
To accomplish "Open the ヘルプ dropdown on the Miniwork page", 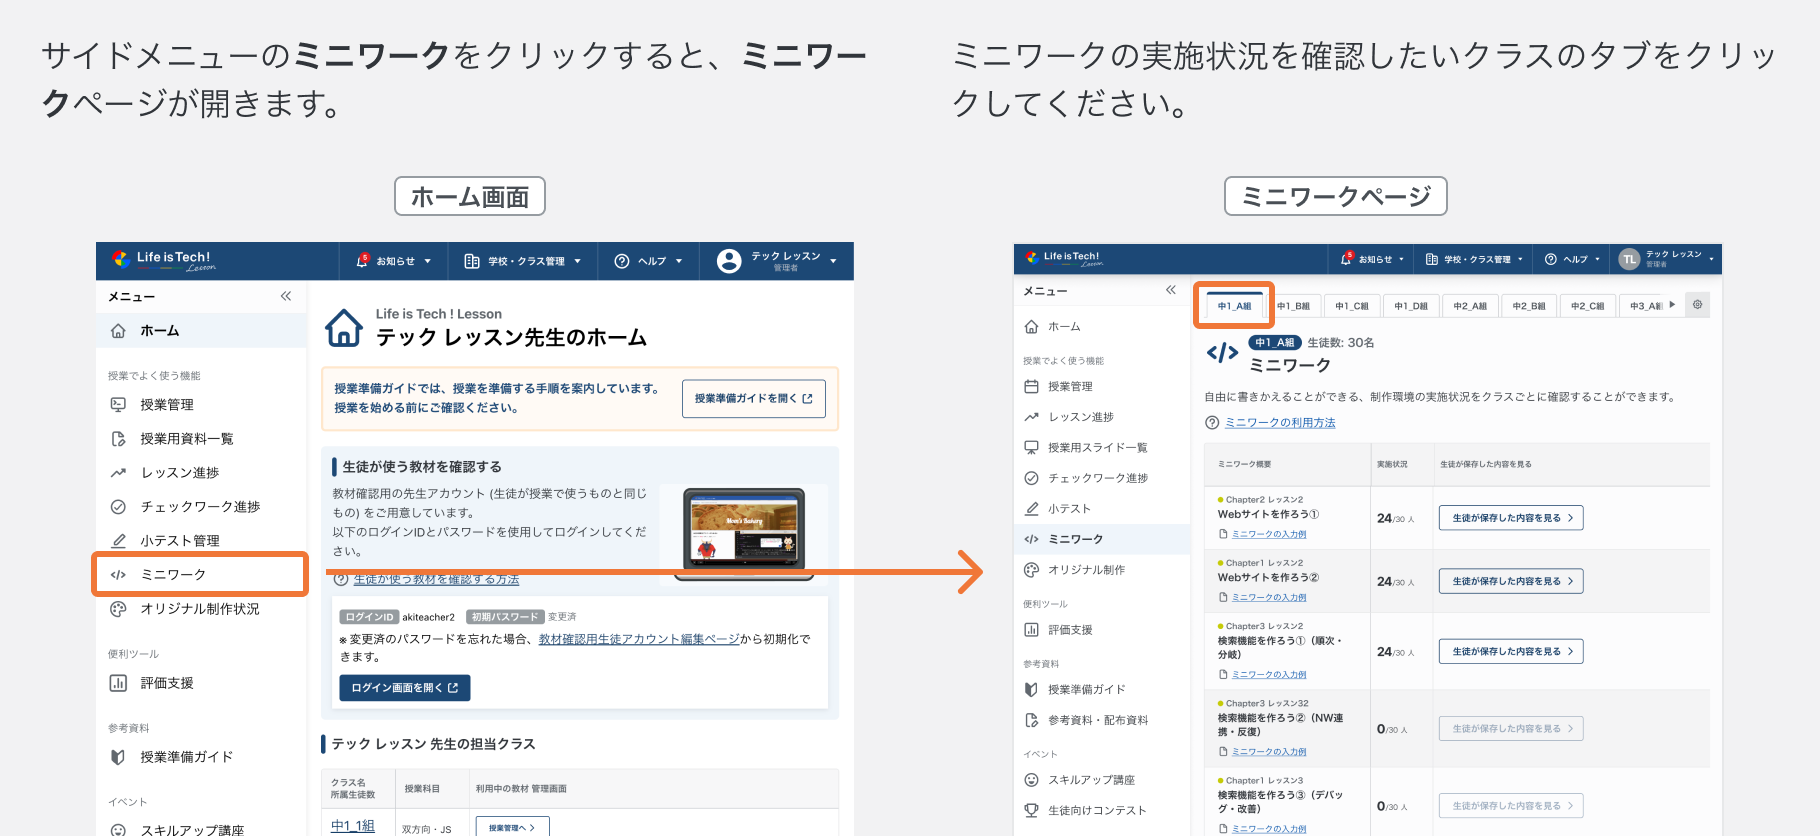I will click(1572, 259).
